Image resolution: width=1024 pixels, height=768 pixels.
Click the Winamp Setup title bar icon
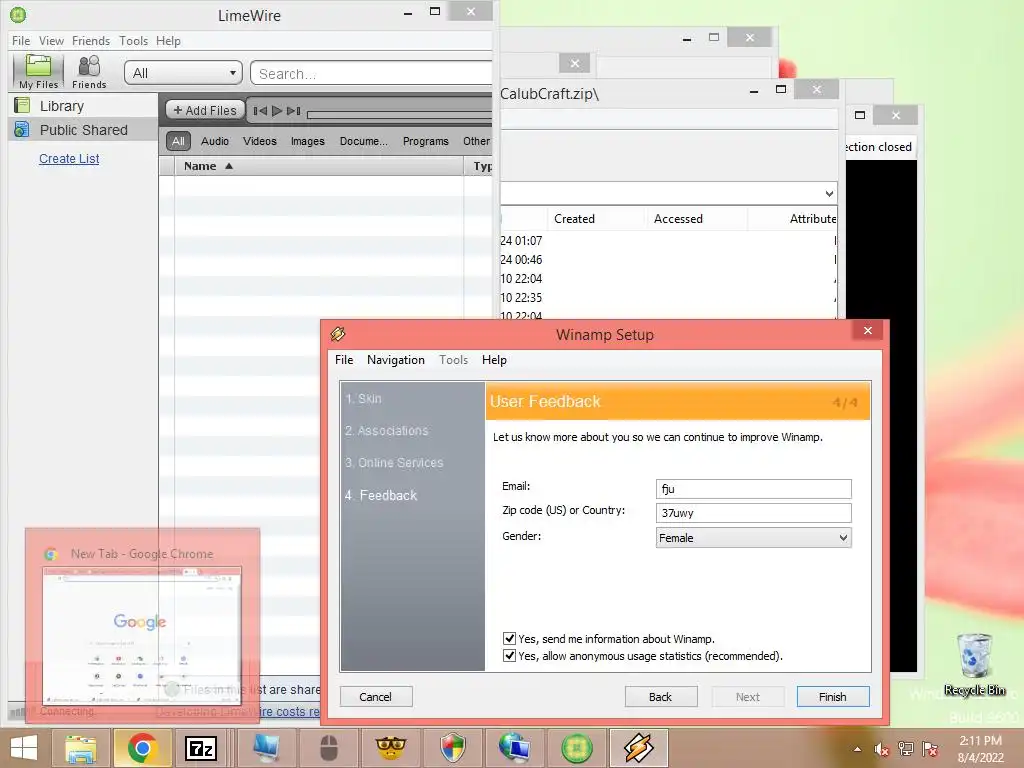coord(338,334)
